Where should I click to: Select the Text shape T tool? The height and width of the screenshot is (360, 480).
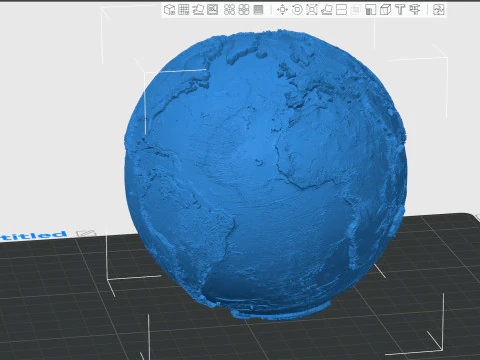click(400, 10)
